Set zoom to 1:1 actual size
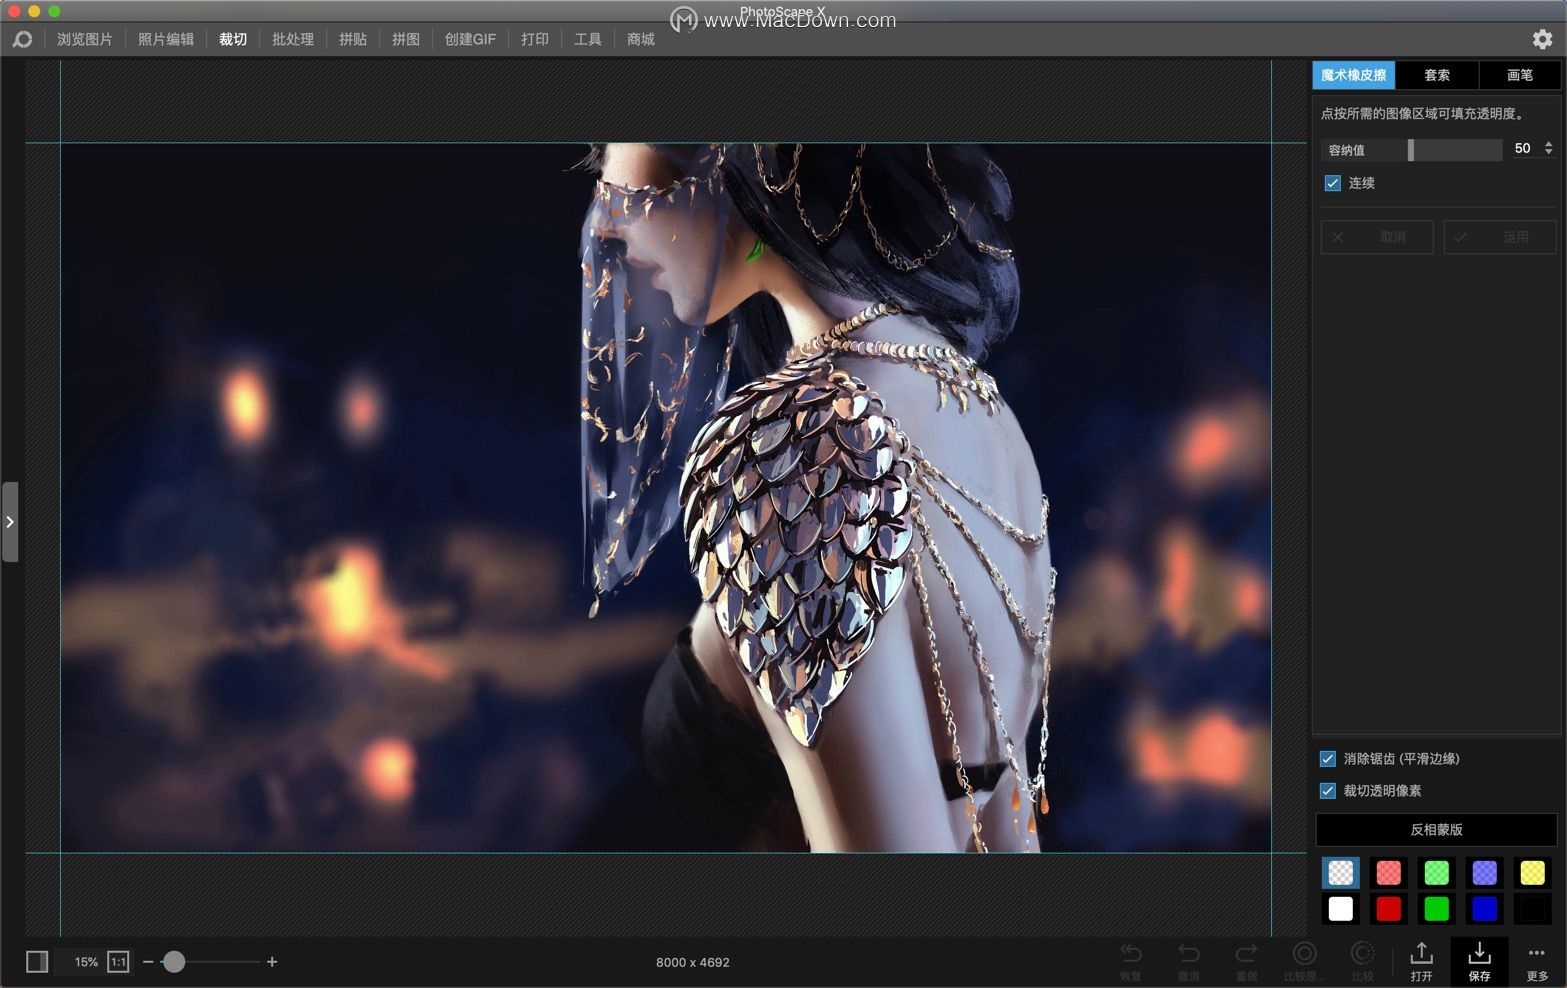 (x=118, y=962)
